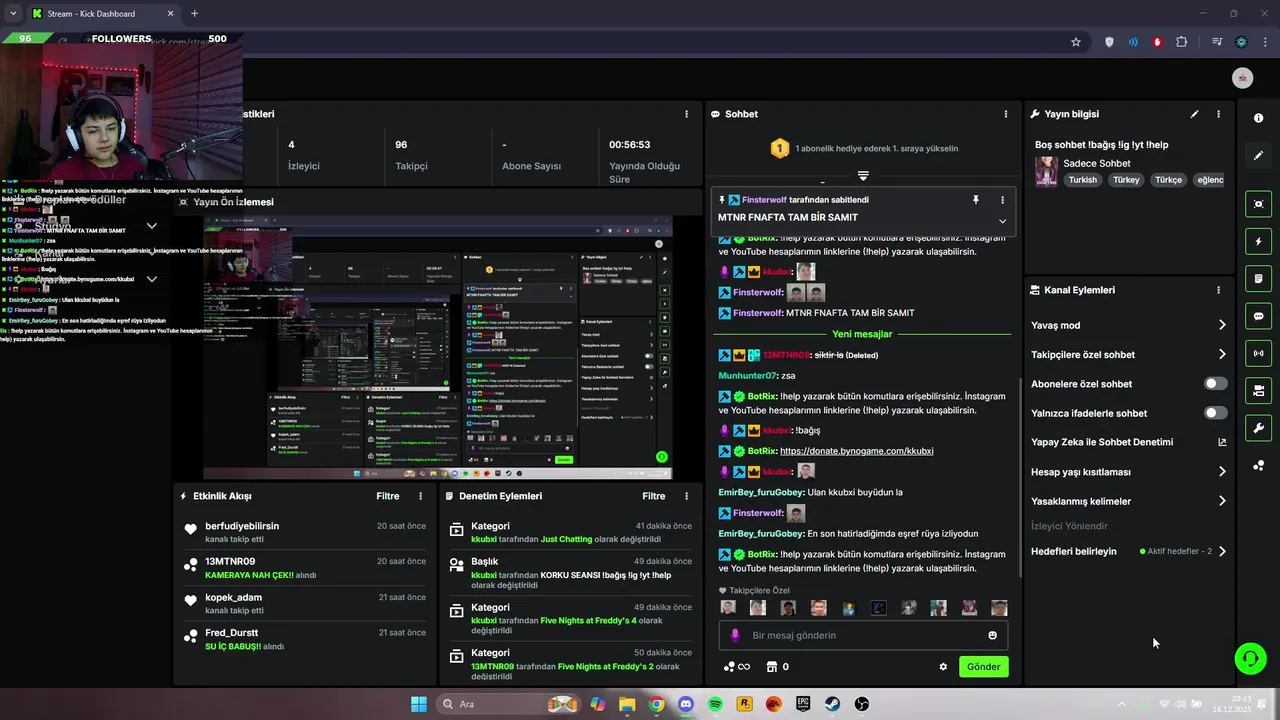The image size is (1280, 720).
Task: Open Yapay Zeka ile Sohbet Denetimi external link
Action: 1222,442
